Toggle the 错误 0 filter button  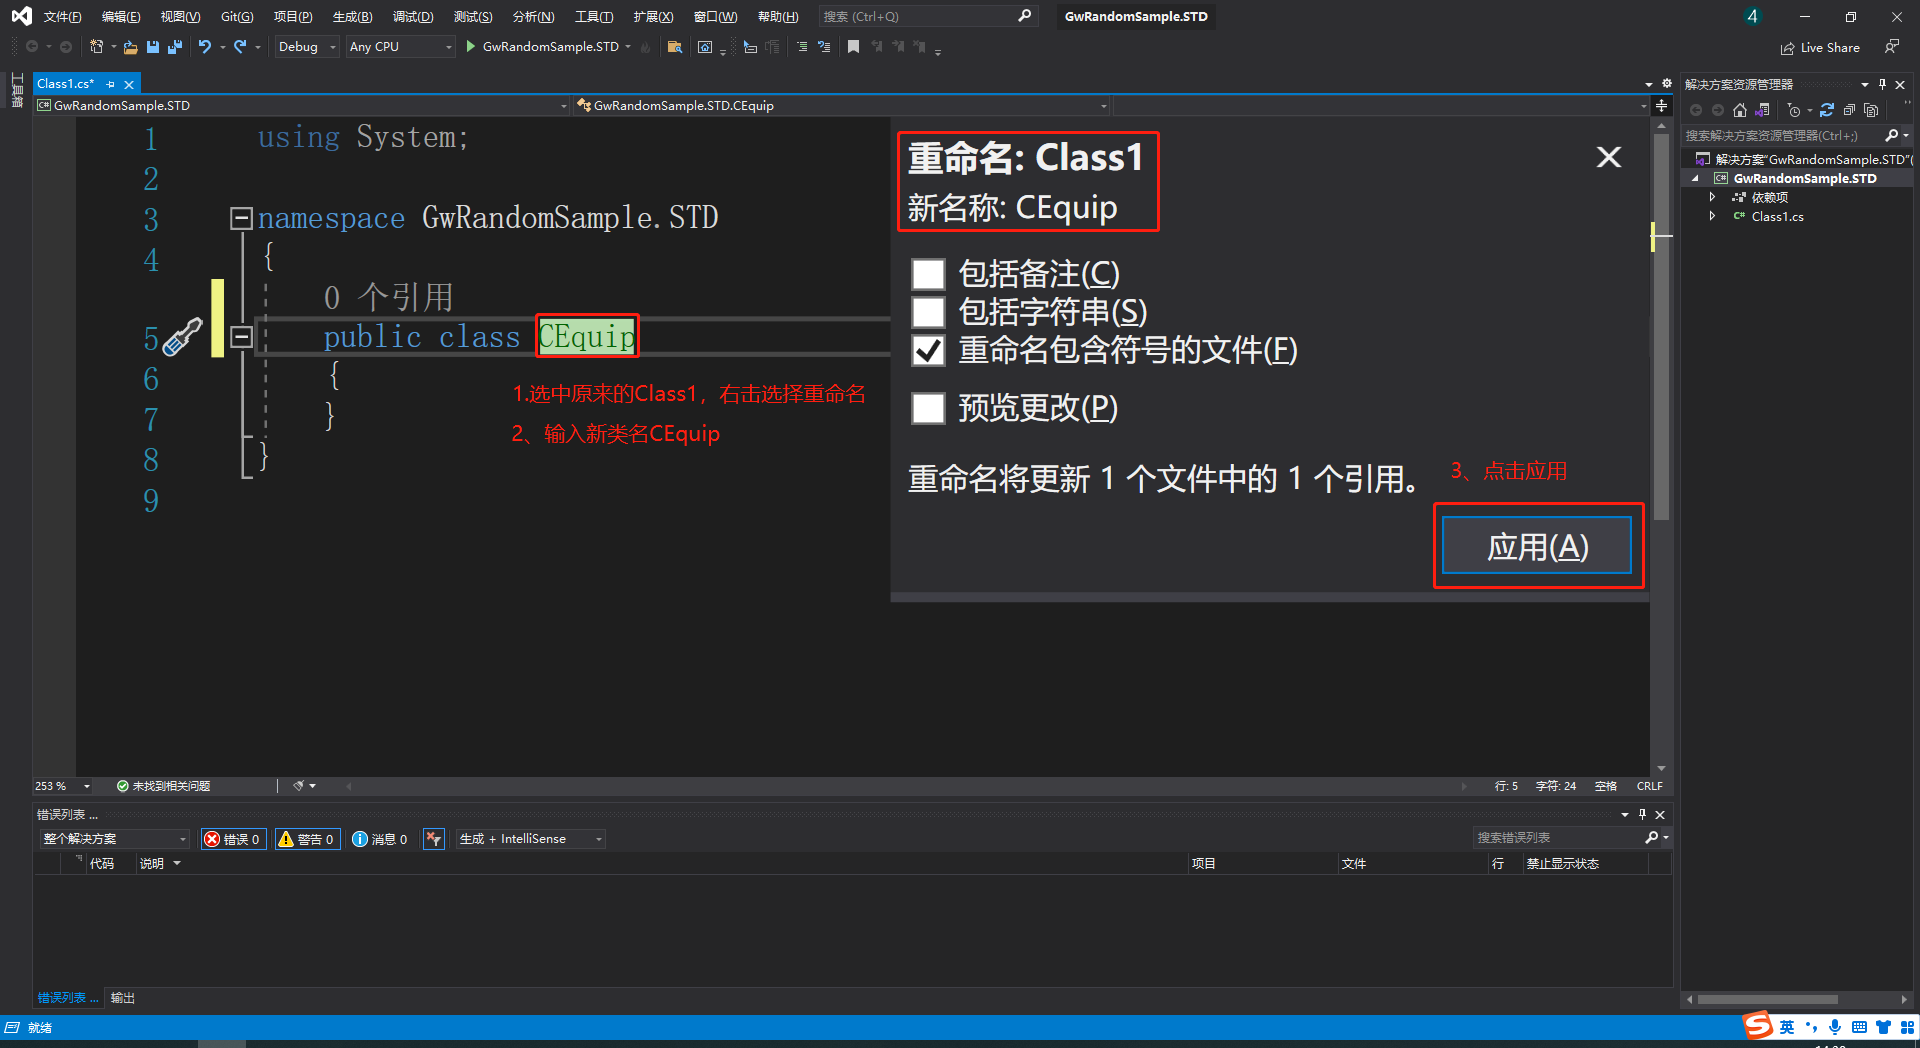pyautogui.click(x=233, y=839)
